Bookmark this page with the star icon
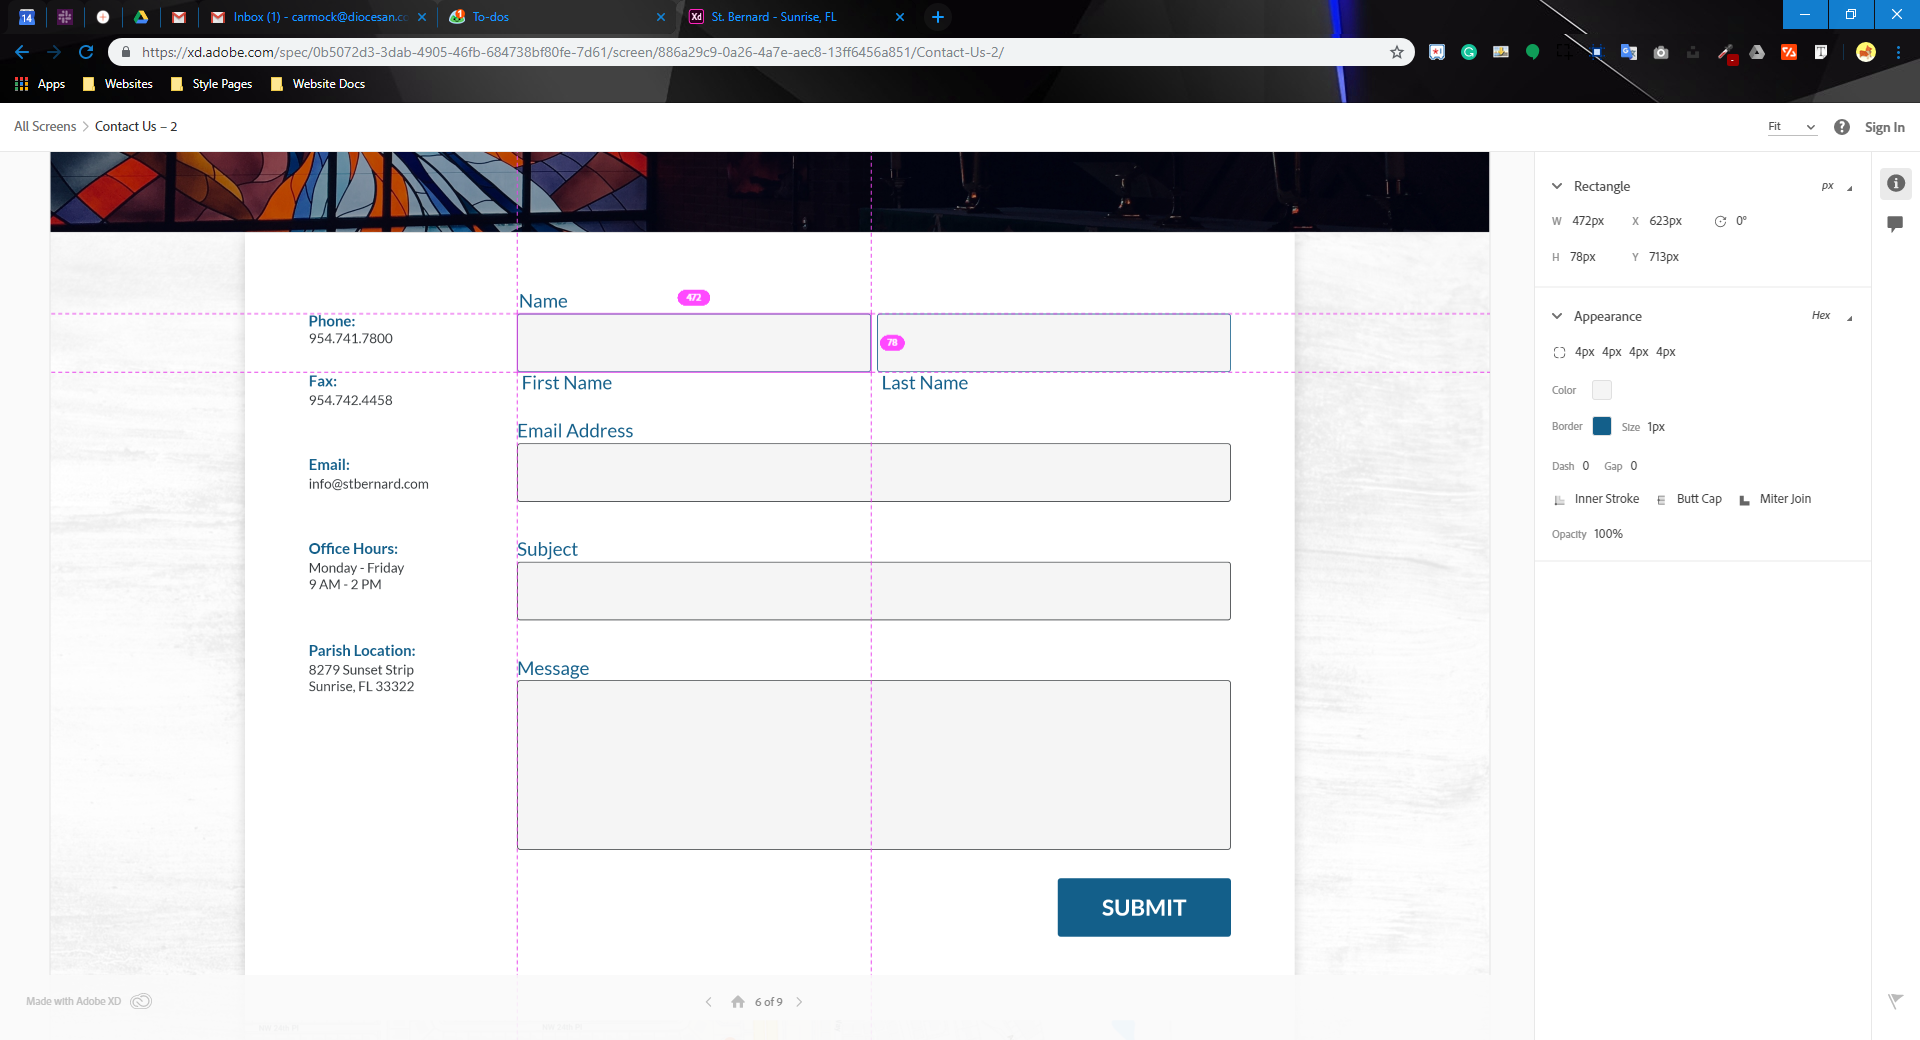This screenshot has width=1920, height=1040. 1397,52
